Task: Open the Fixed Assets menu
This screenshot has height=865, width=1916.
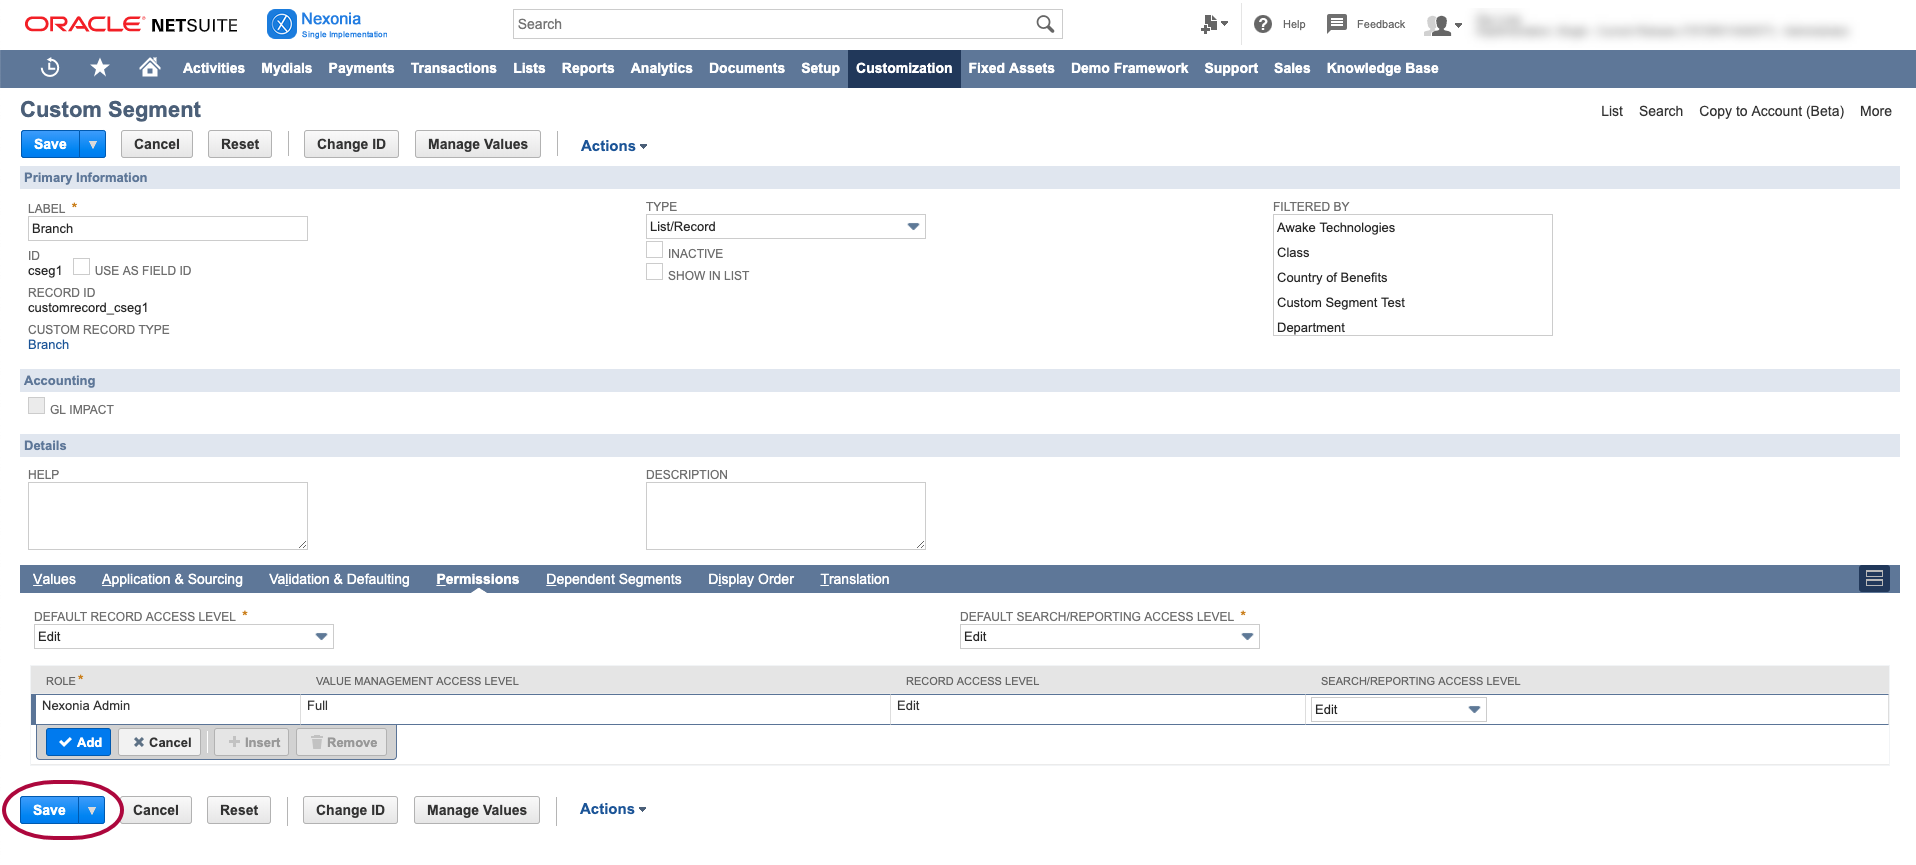Action: [1011, 68]
